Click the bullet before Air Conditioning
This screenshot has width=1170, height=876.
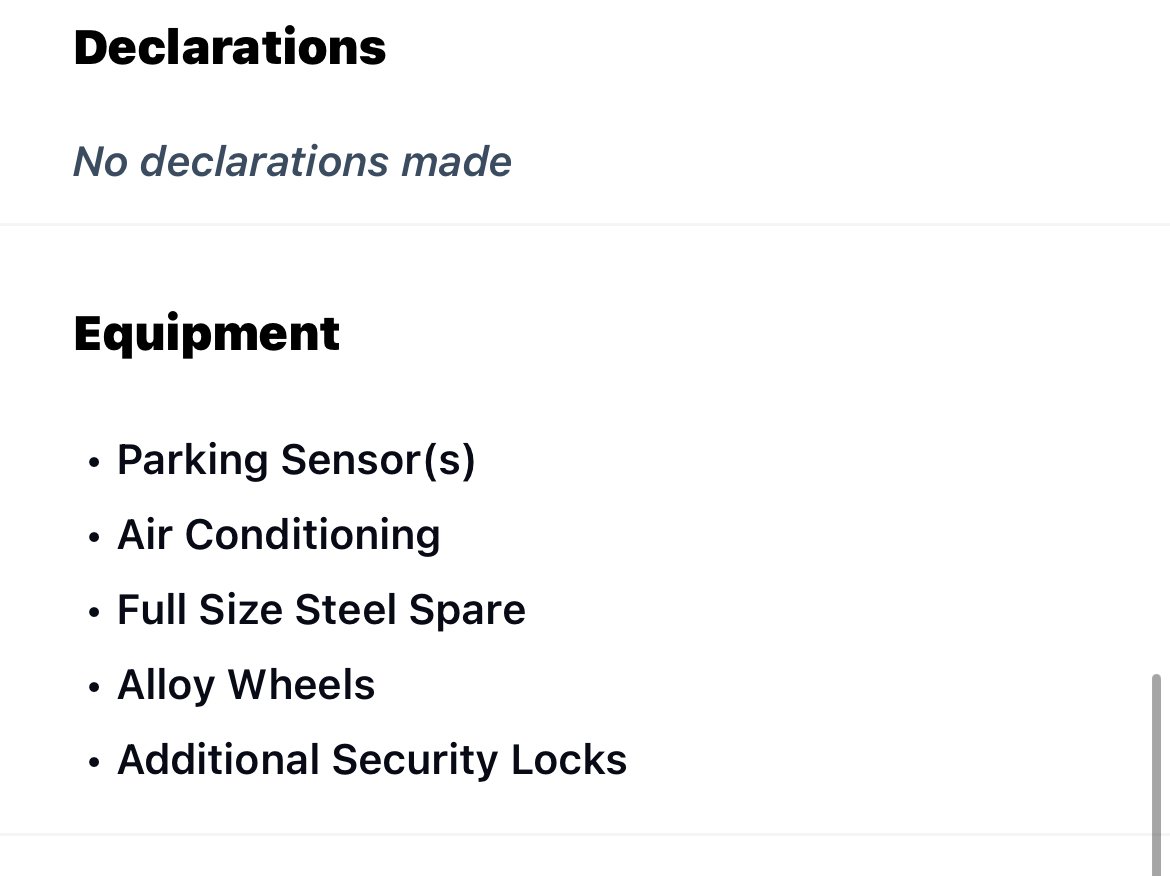[x=93, y=537]
